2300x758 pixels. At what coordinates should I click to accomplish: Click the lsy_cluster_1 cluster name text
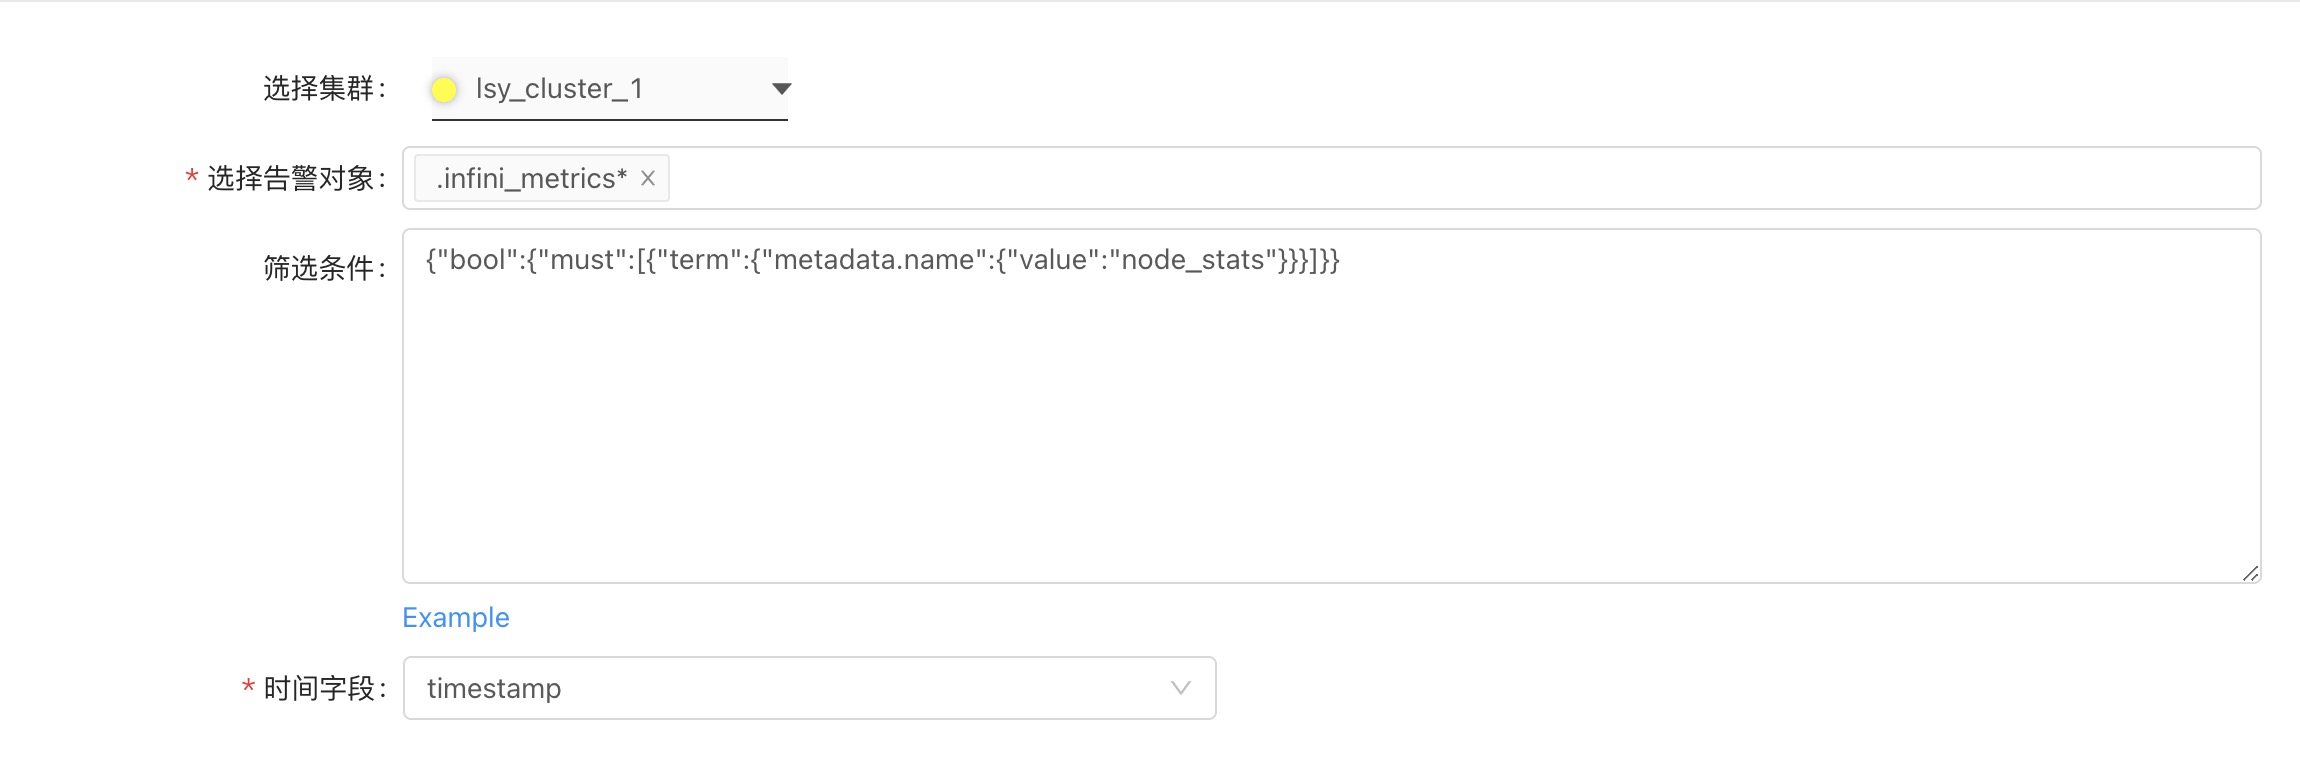click(x=559, y=89)
